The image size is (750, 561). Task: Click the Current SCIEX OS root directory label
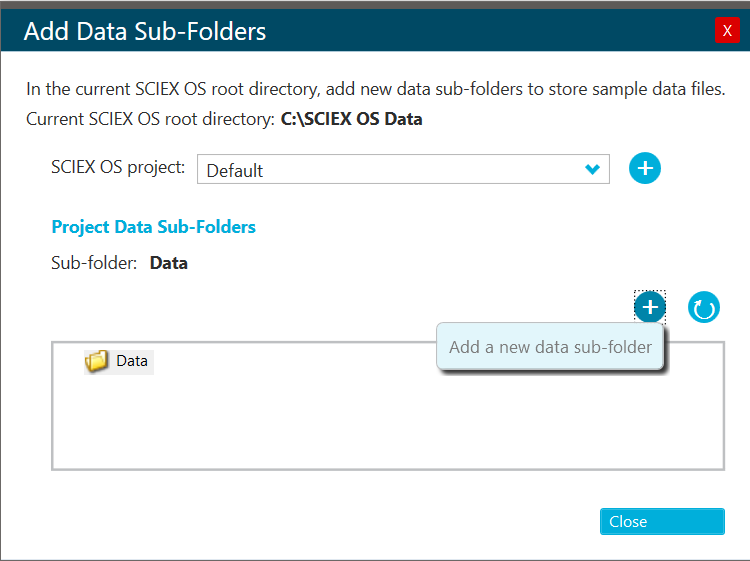[x=150, y=120]
